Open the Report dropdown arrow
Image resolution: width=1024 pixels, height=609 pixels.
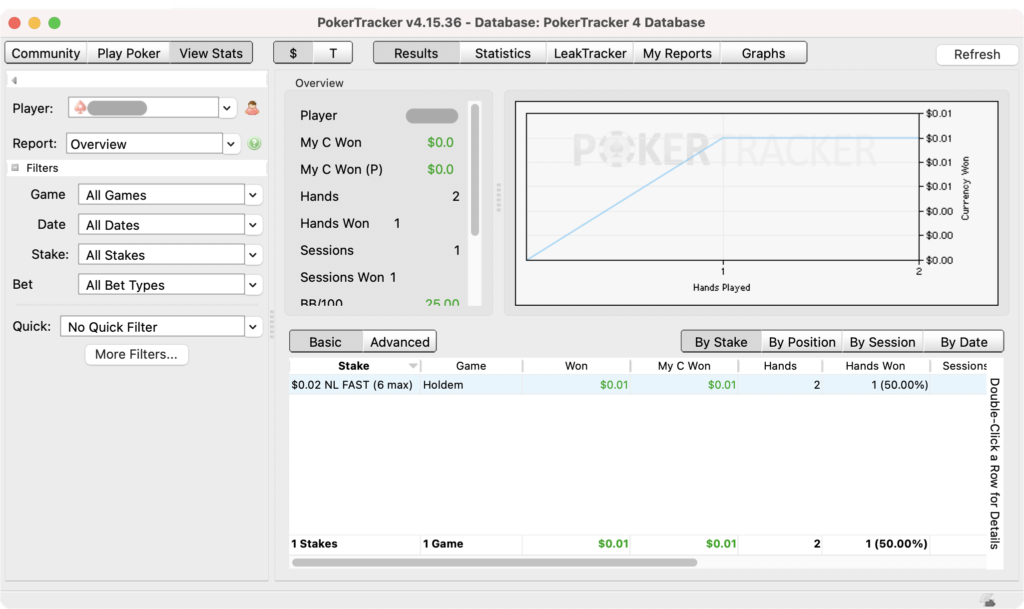click(x=231, y=144)
